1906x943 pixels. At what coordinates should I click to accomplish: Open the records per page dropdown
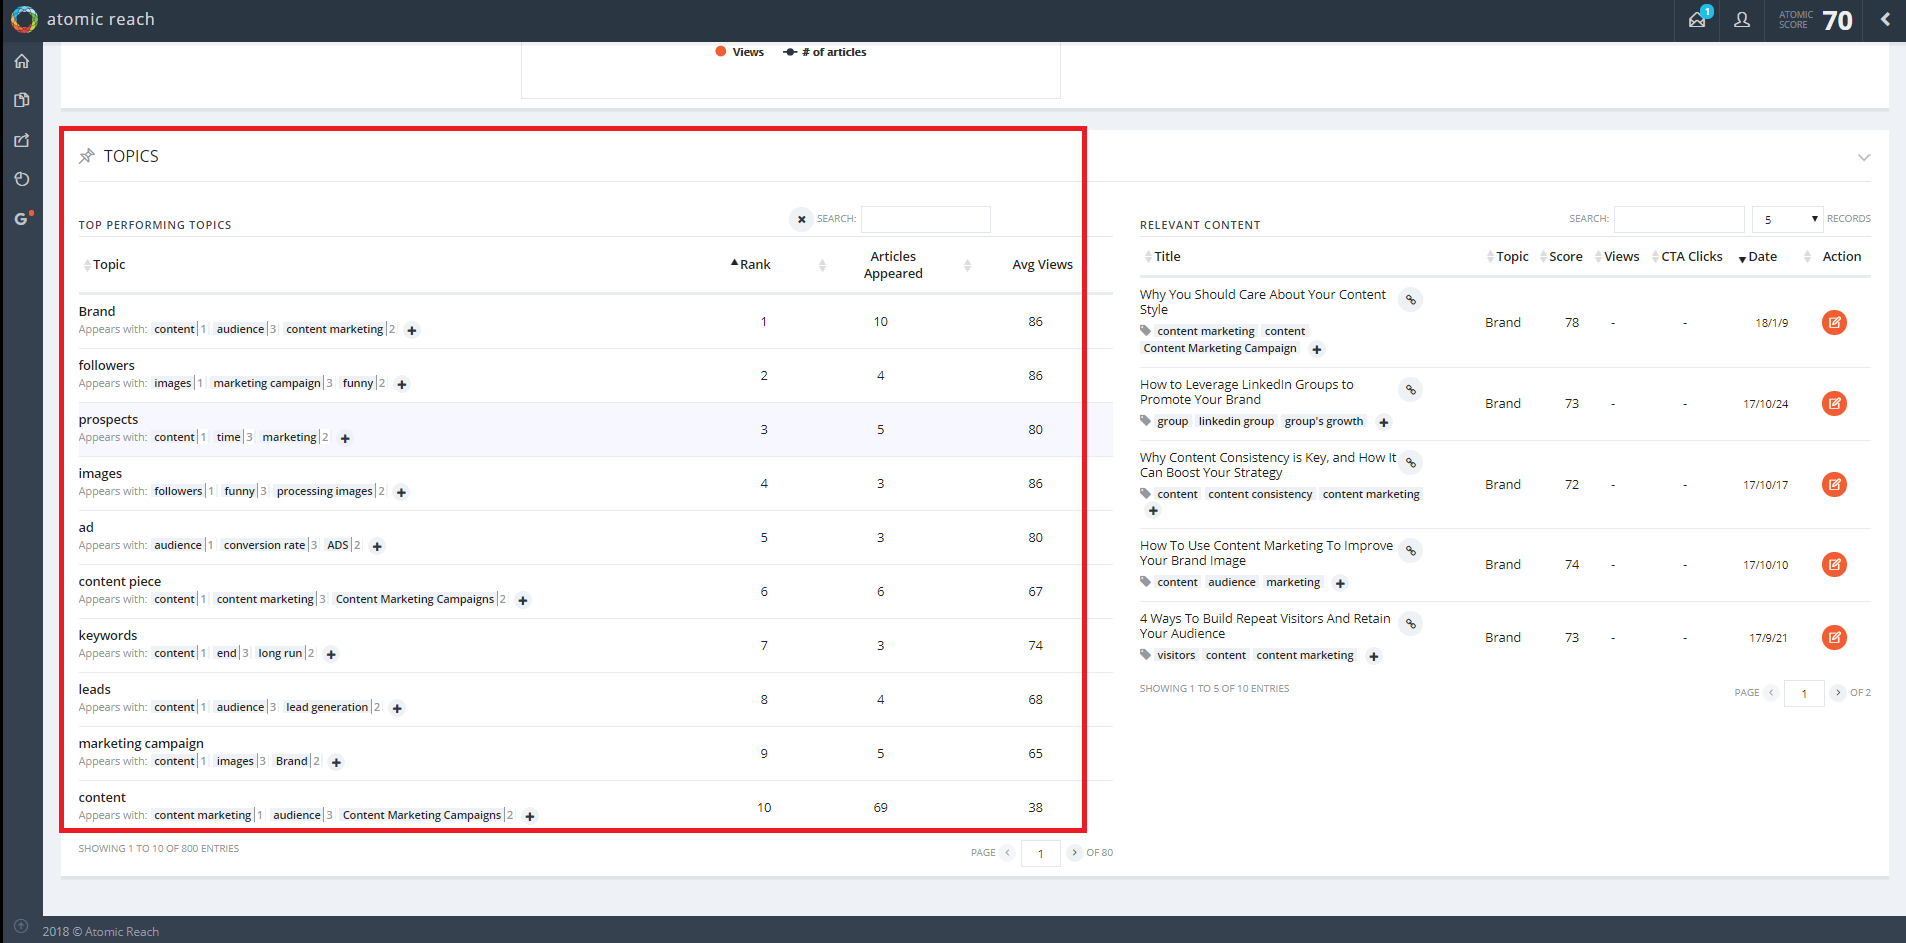[1787, 219]
